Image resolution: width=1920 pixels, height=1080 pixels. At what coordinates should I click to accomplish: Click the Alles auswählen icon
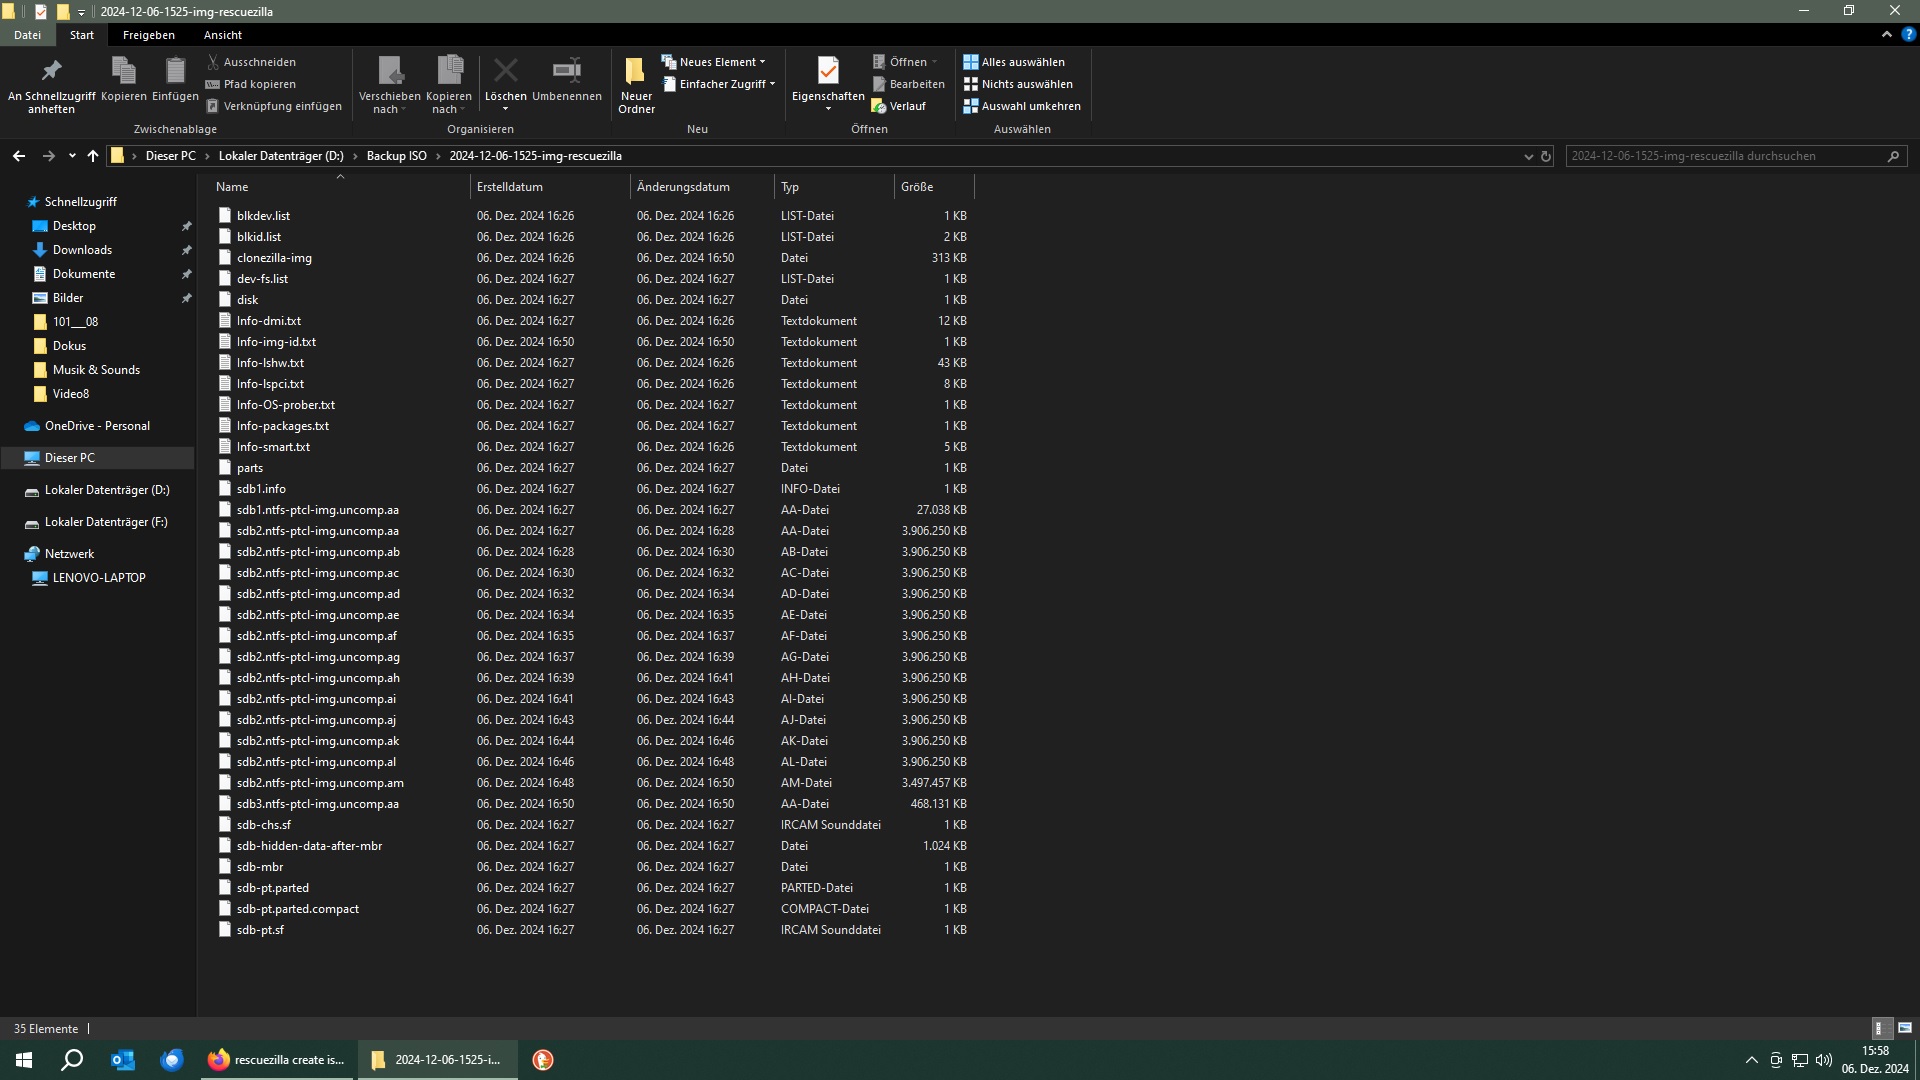[x=970, y=62]
